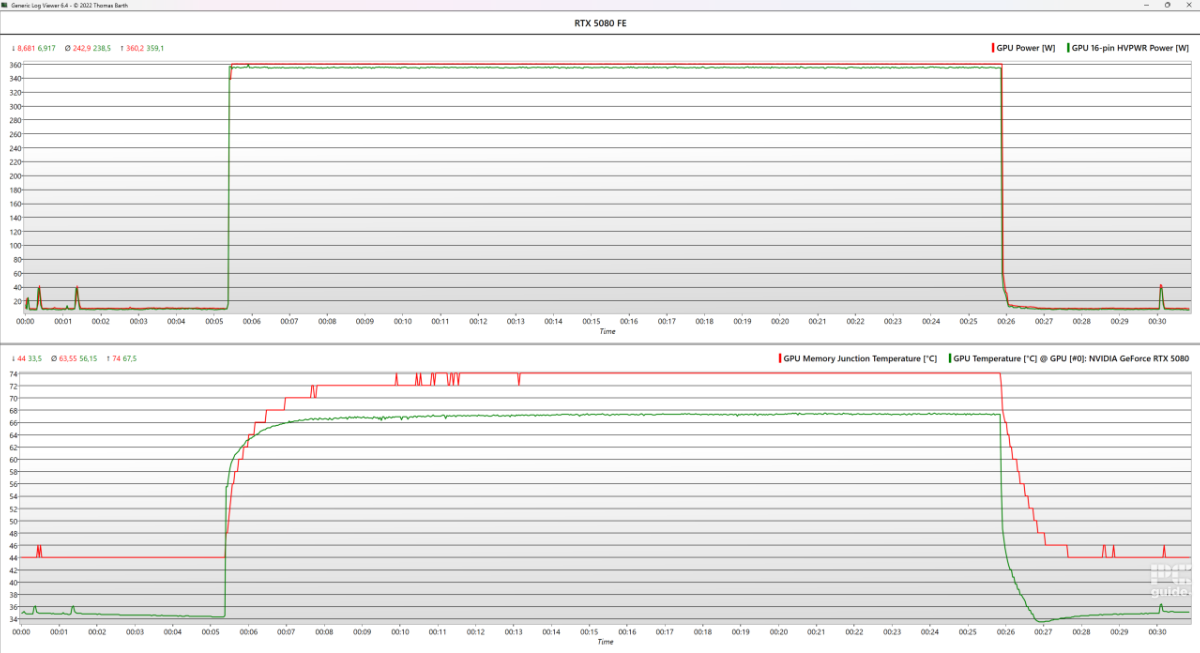1200x653 pixels.
Task: Click the 'Time' axis label under the temperature chart
Action: click(x=607, y=641)
